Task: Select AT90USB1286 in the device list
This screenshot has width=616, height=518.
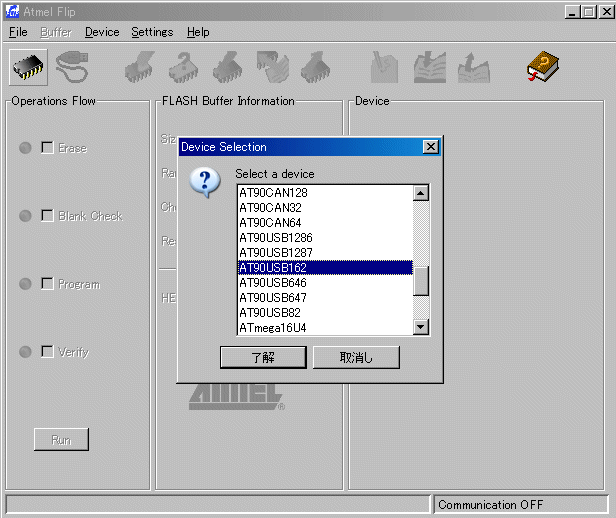Action: point(325,238)
